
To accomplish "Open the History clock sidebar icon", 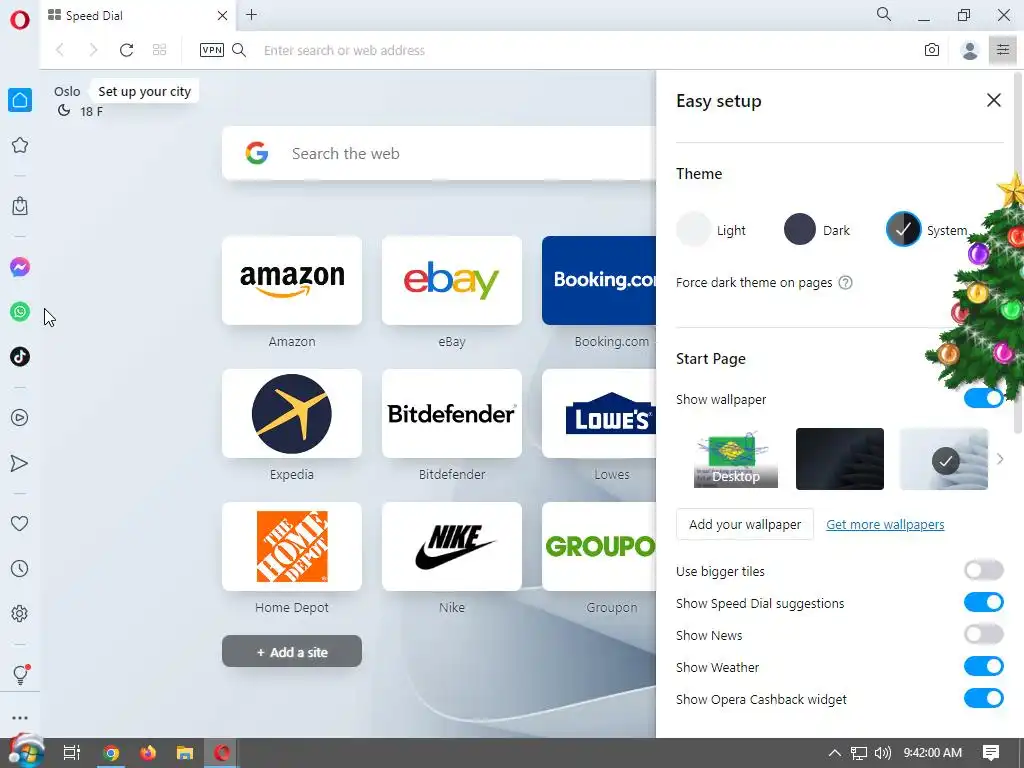I will 20,568.
